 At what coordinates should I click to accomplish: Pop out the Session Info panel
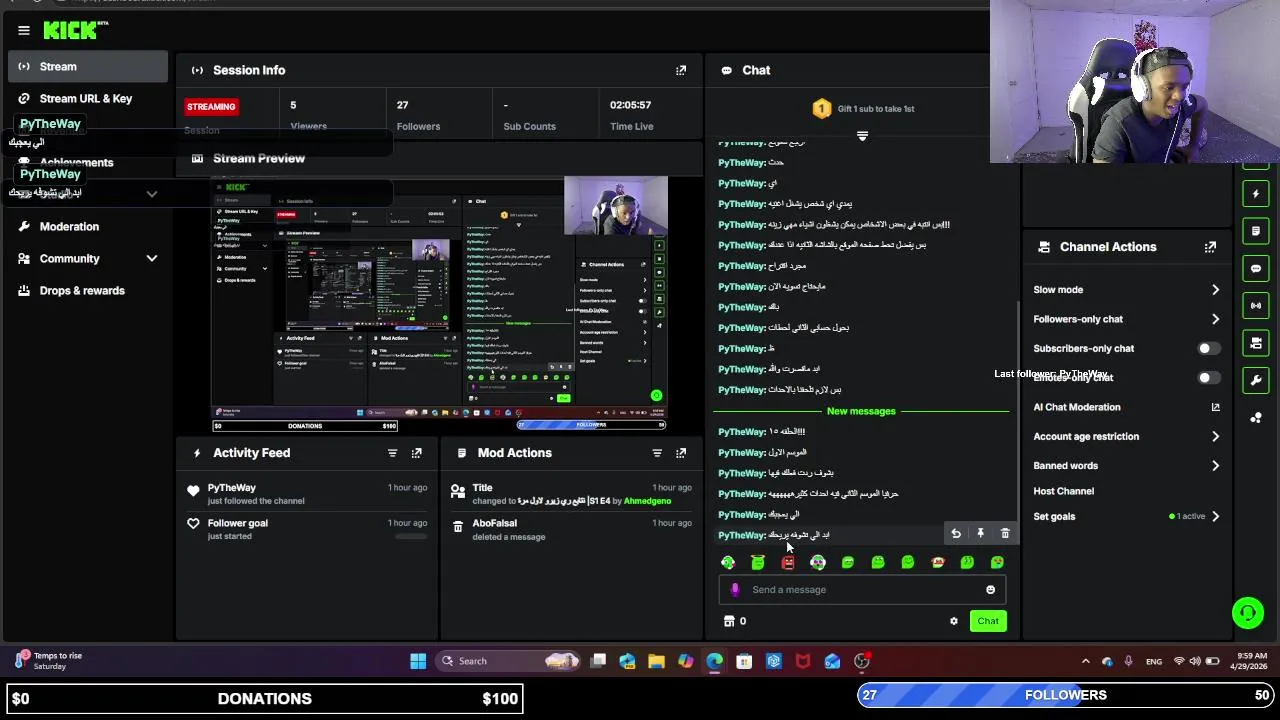click(x=681, y=70)
